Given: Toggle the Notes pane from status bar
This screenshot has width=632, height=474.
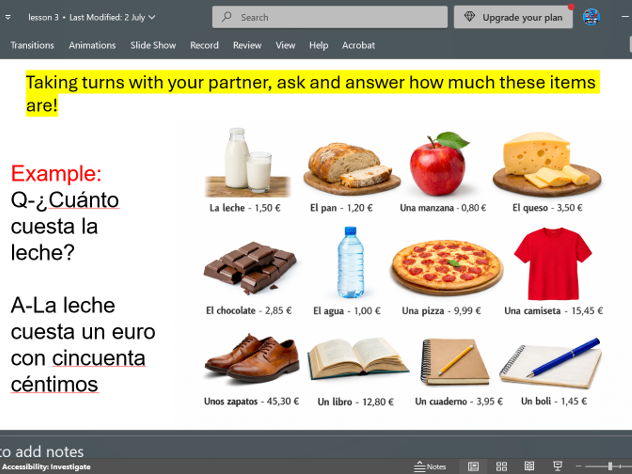Looking at the screenshot, I should click(x=430, y=467).
